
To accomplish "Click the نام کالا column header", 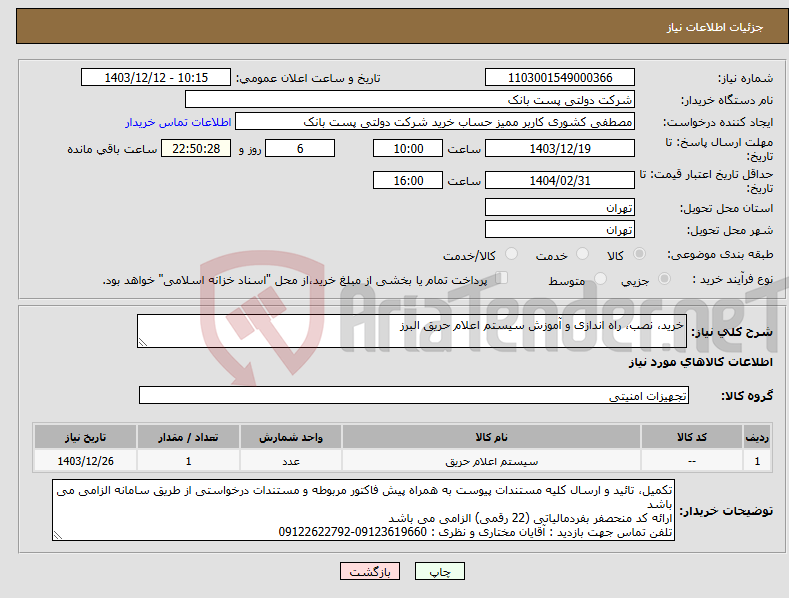I will (491, 437).
